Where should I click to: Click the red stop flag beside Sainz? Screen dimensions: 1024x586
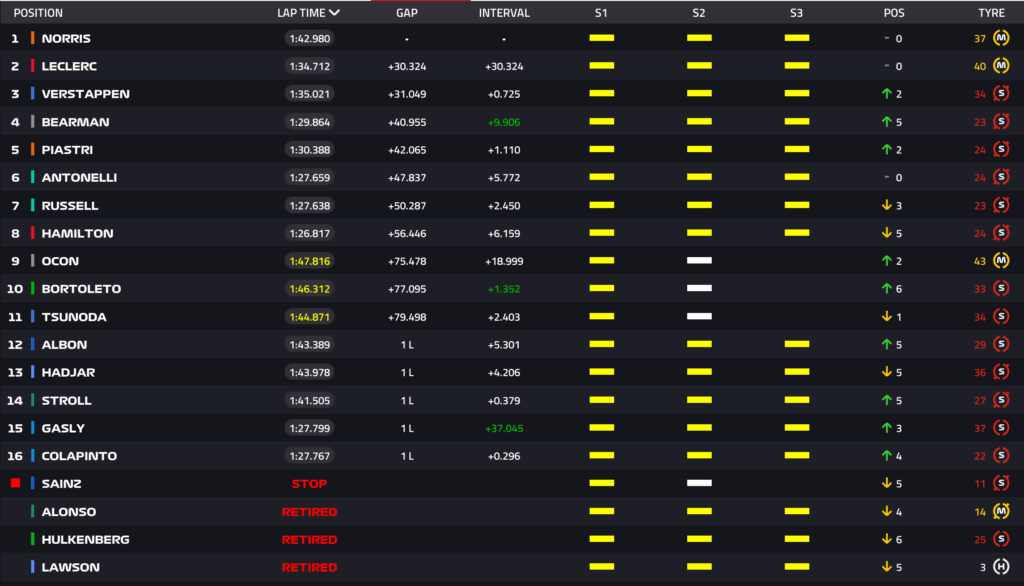15,483
